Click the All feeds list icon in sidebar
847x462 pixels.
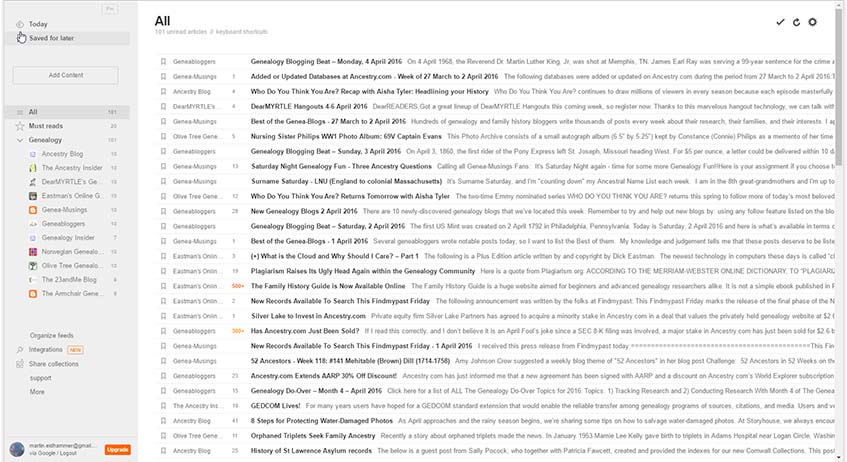pyautogui.click(x=20, y=112)
